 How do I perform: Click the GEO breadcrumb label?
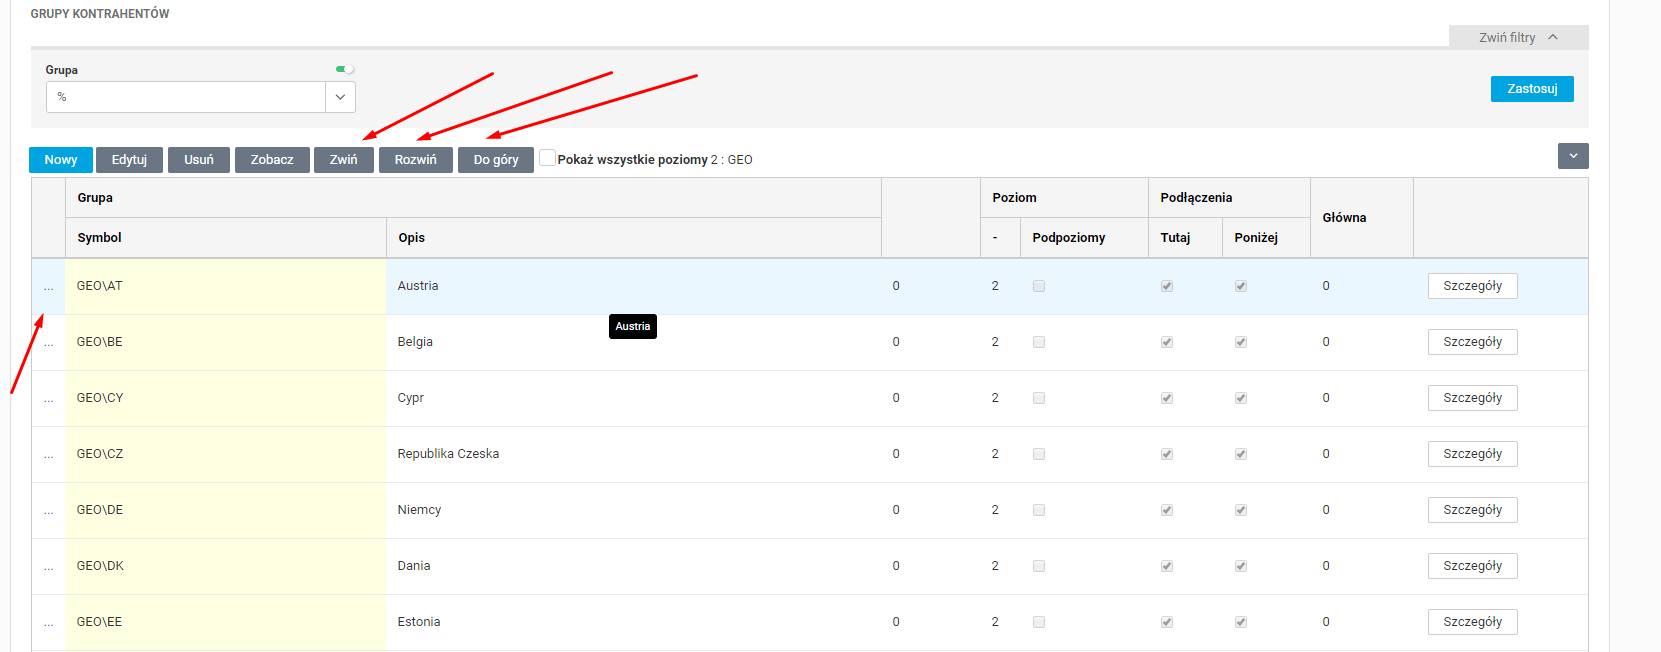click(740, 160)
